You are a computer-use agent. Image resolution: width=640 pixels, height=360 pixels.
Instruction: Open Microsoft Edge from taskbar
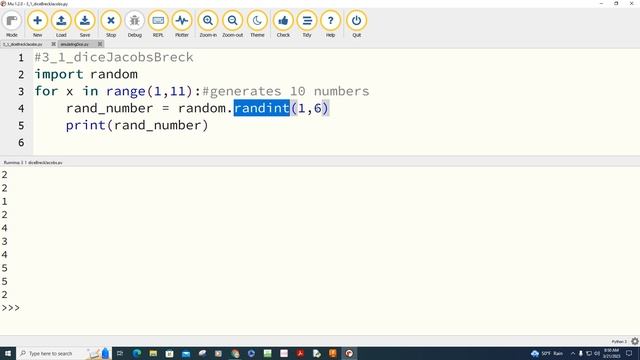point(137,353)
